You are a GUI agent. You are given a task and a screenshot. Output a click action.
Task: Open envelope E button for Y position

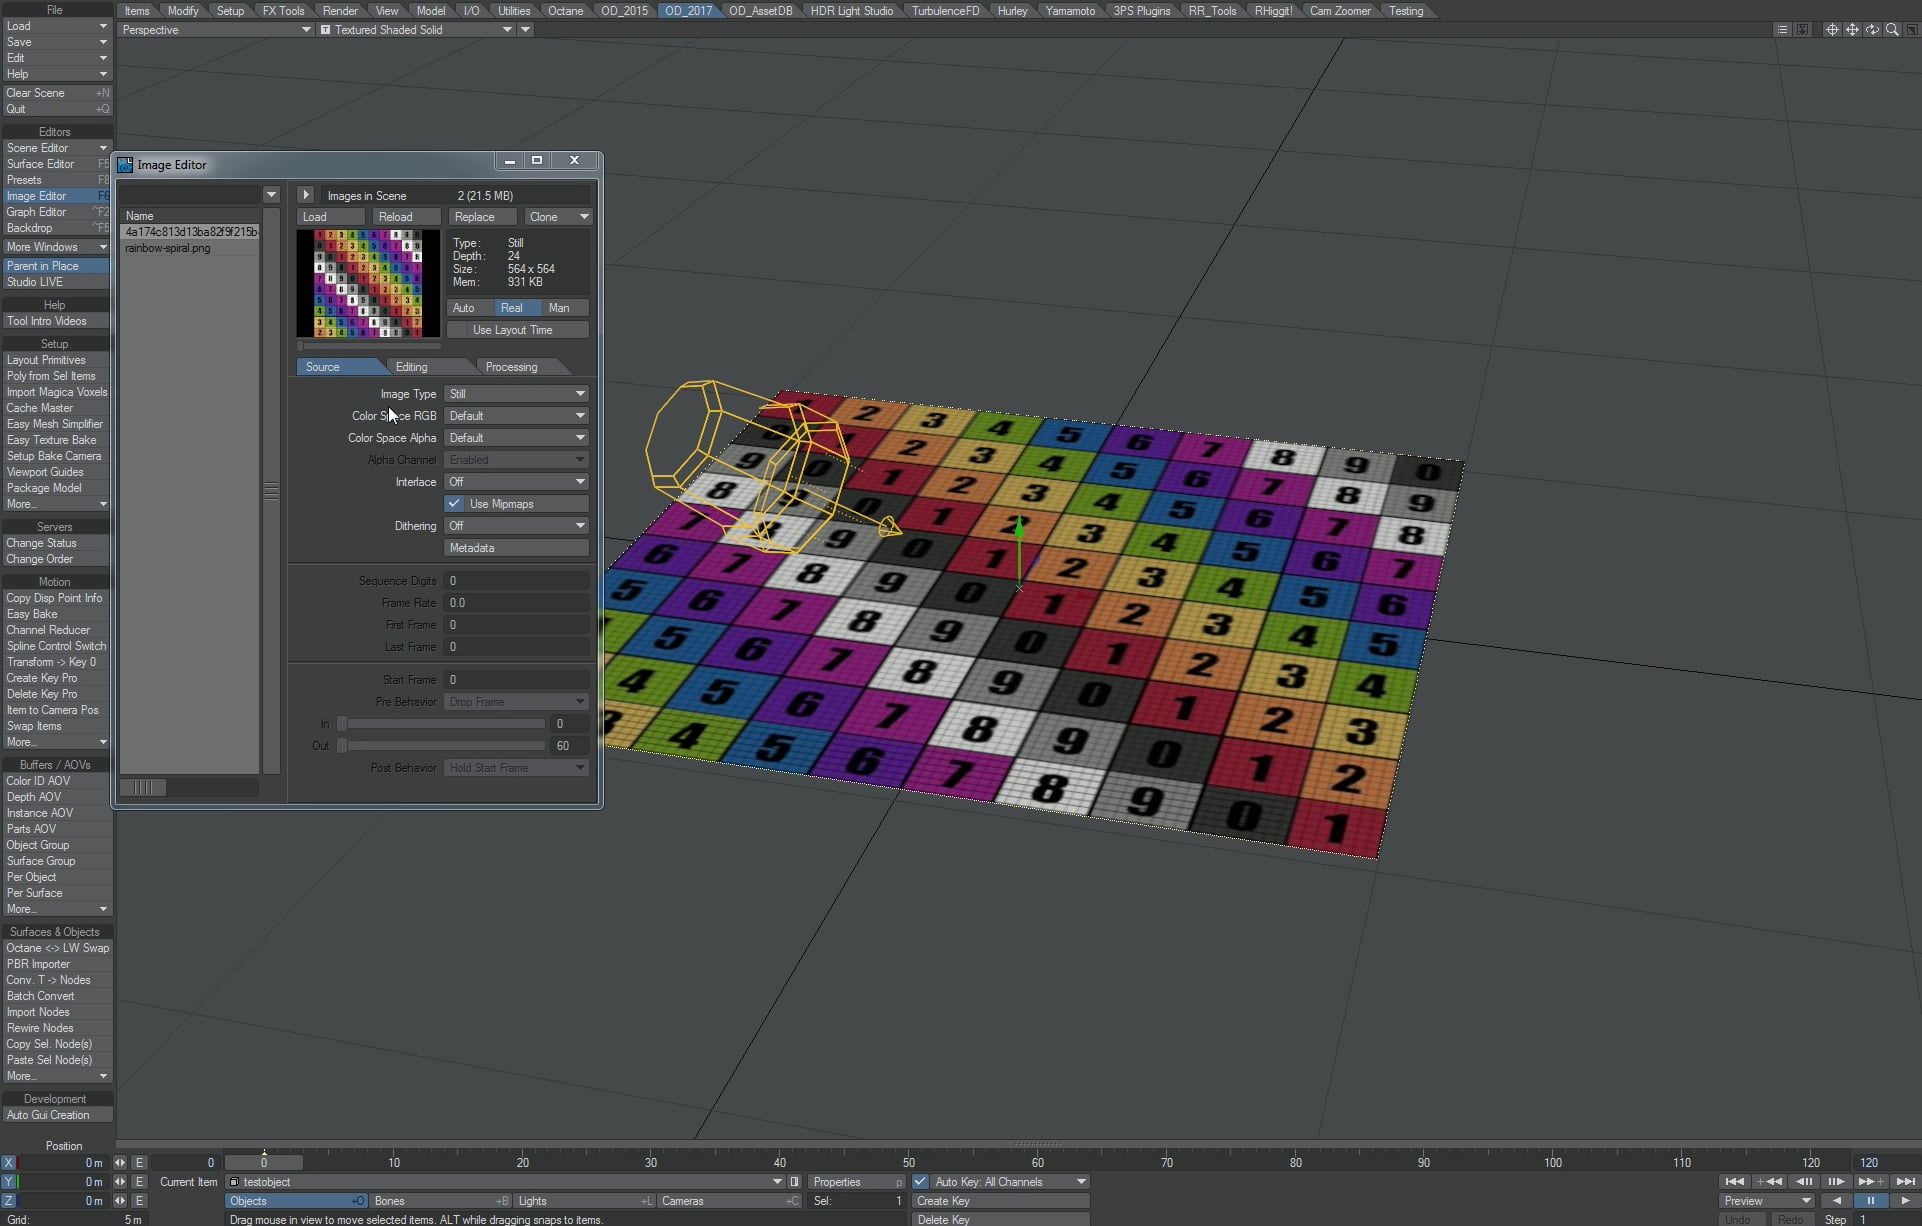(139, 1182)
